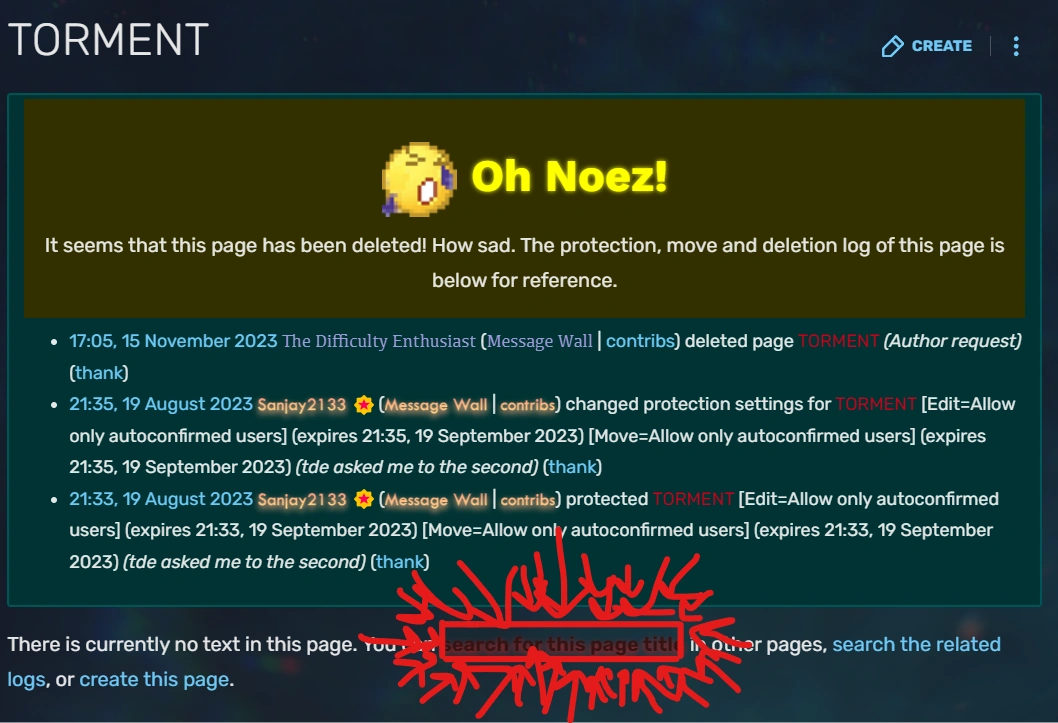Open the 21:33, 19 August 2023 timestamp link

(x=161, y=499)
